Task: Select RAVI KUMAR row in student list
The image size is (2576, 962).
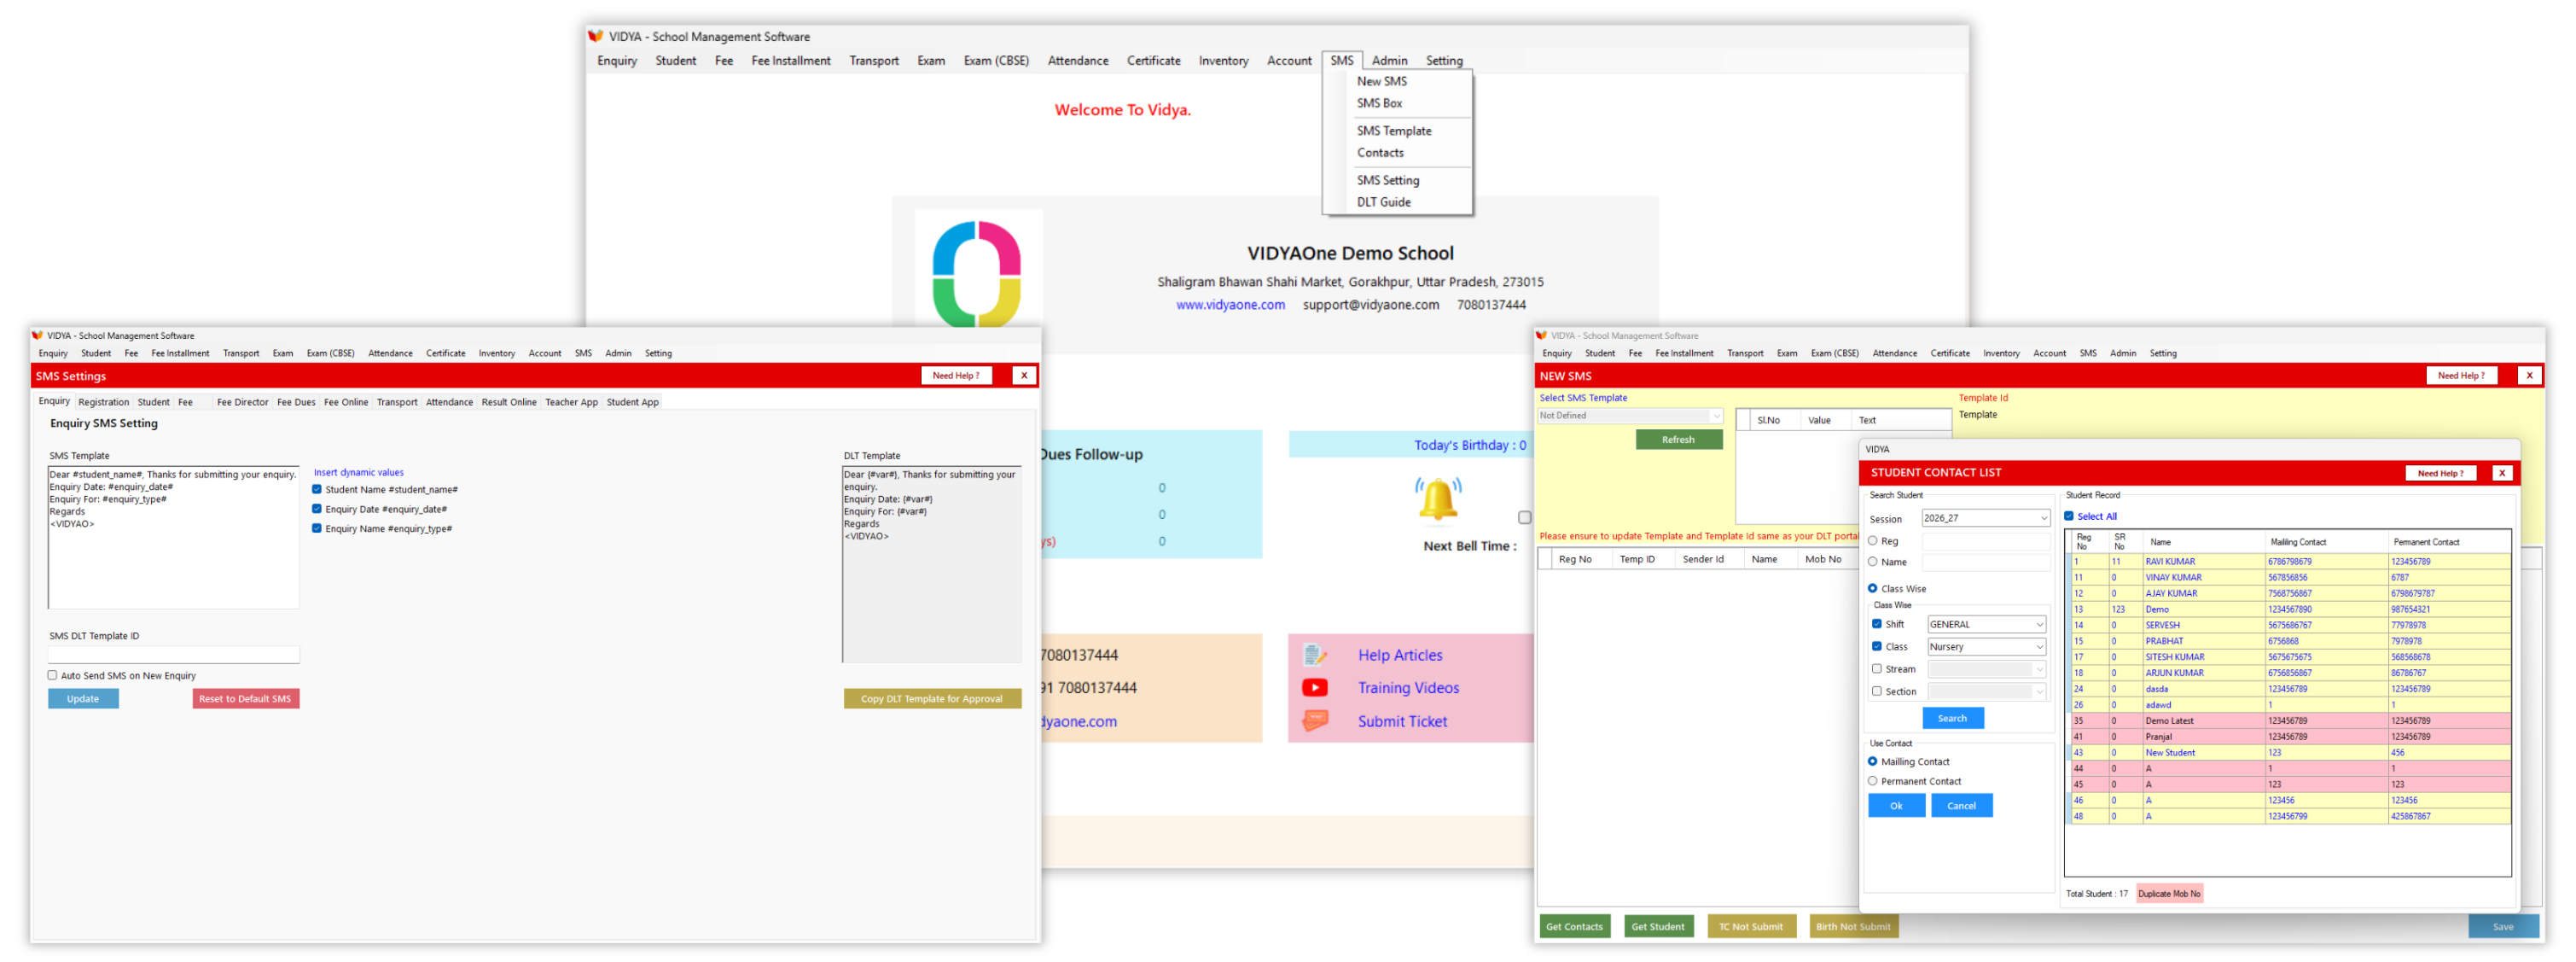Action: (x=2290, y=562)
